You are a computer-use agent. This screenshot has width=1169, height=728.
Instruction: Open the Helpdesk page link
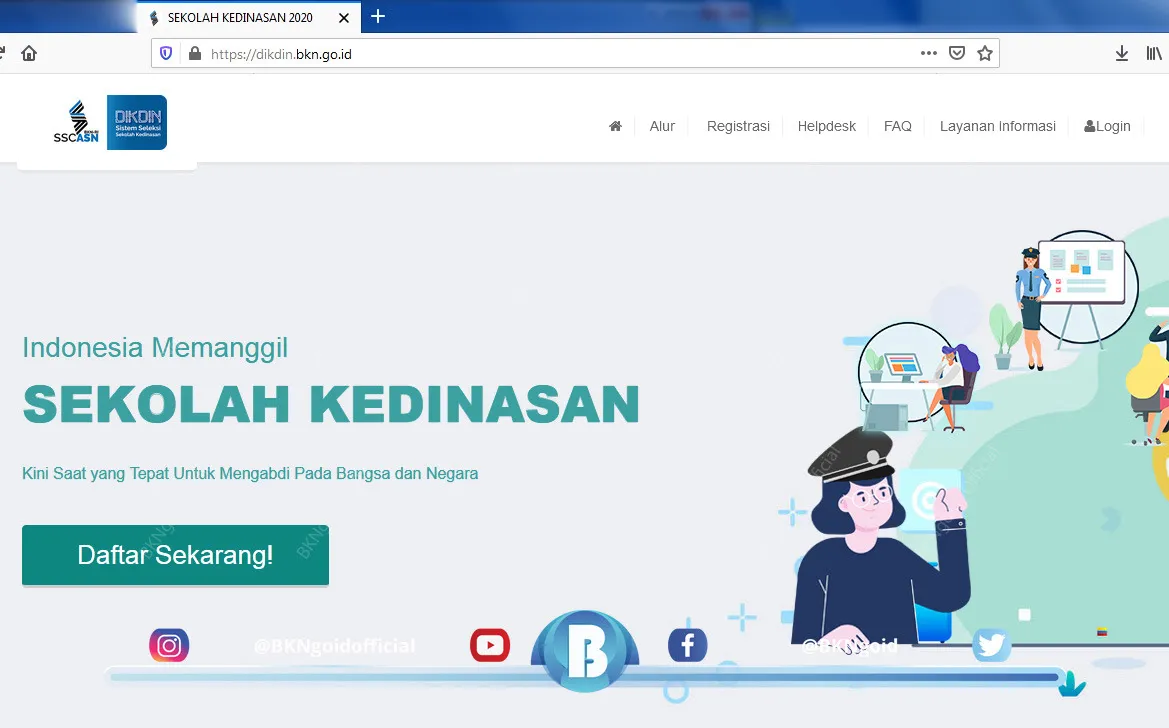(827, 126)
